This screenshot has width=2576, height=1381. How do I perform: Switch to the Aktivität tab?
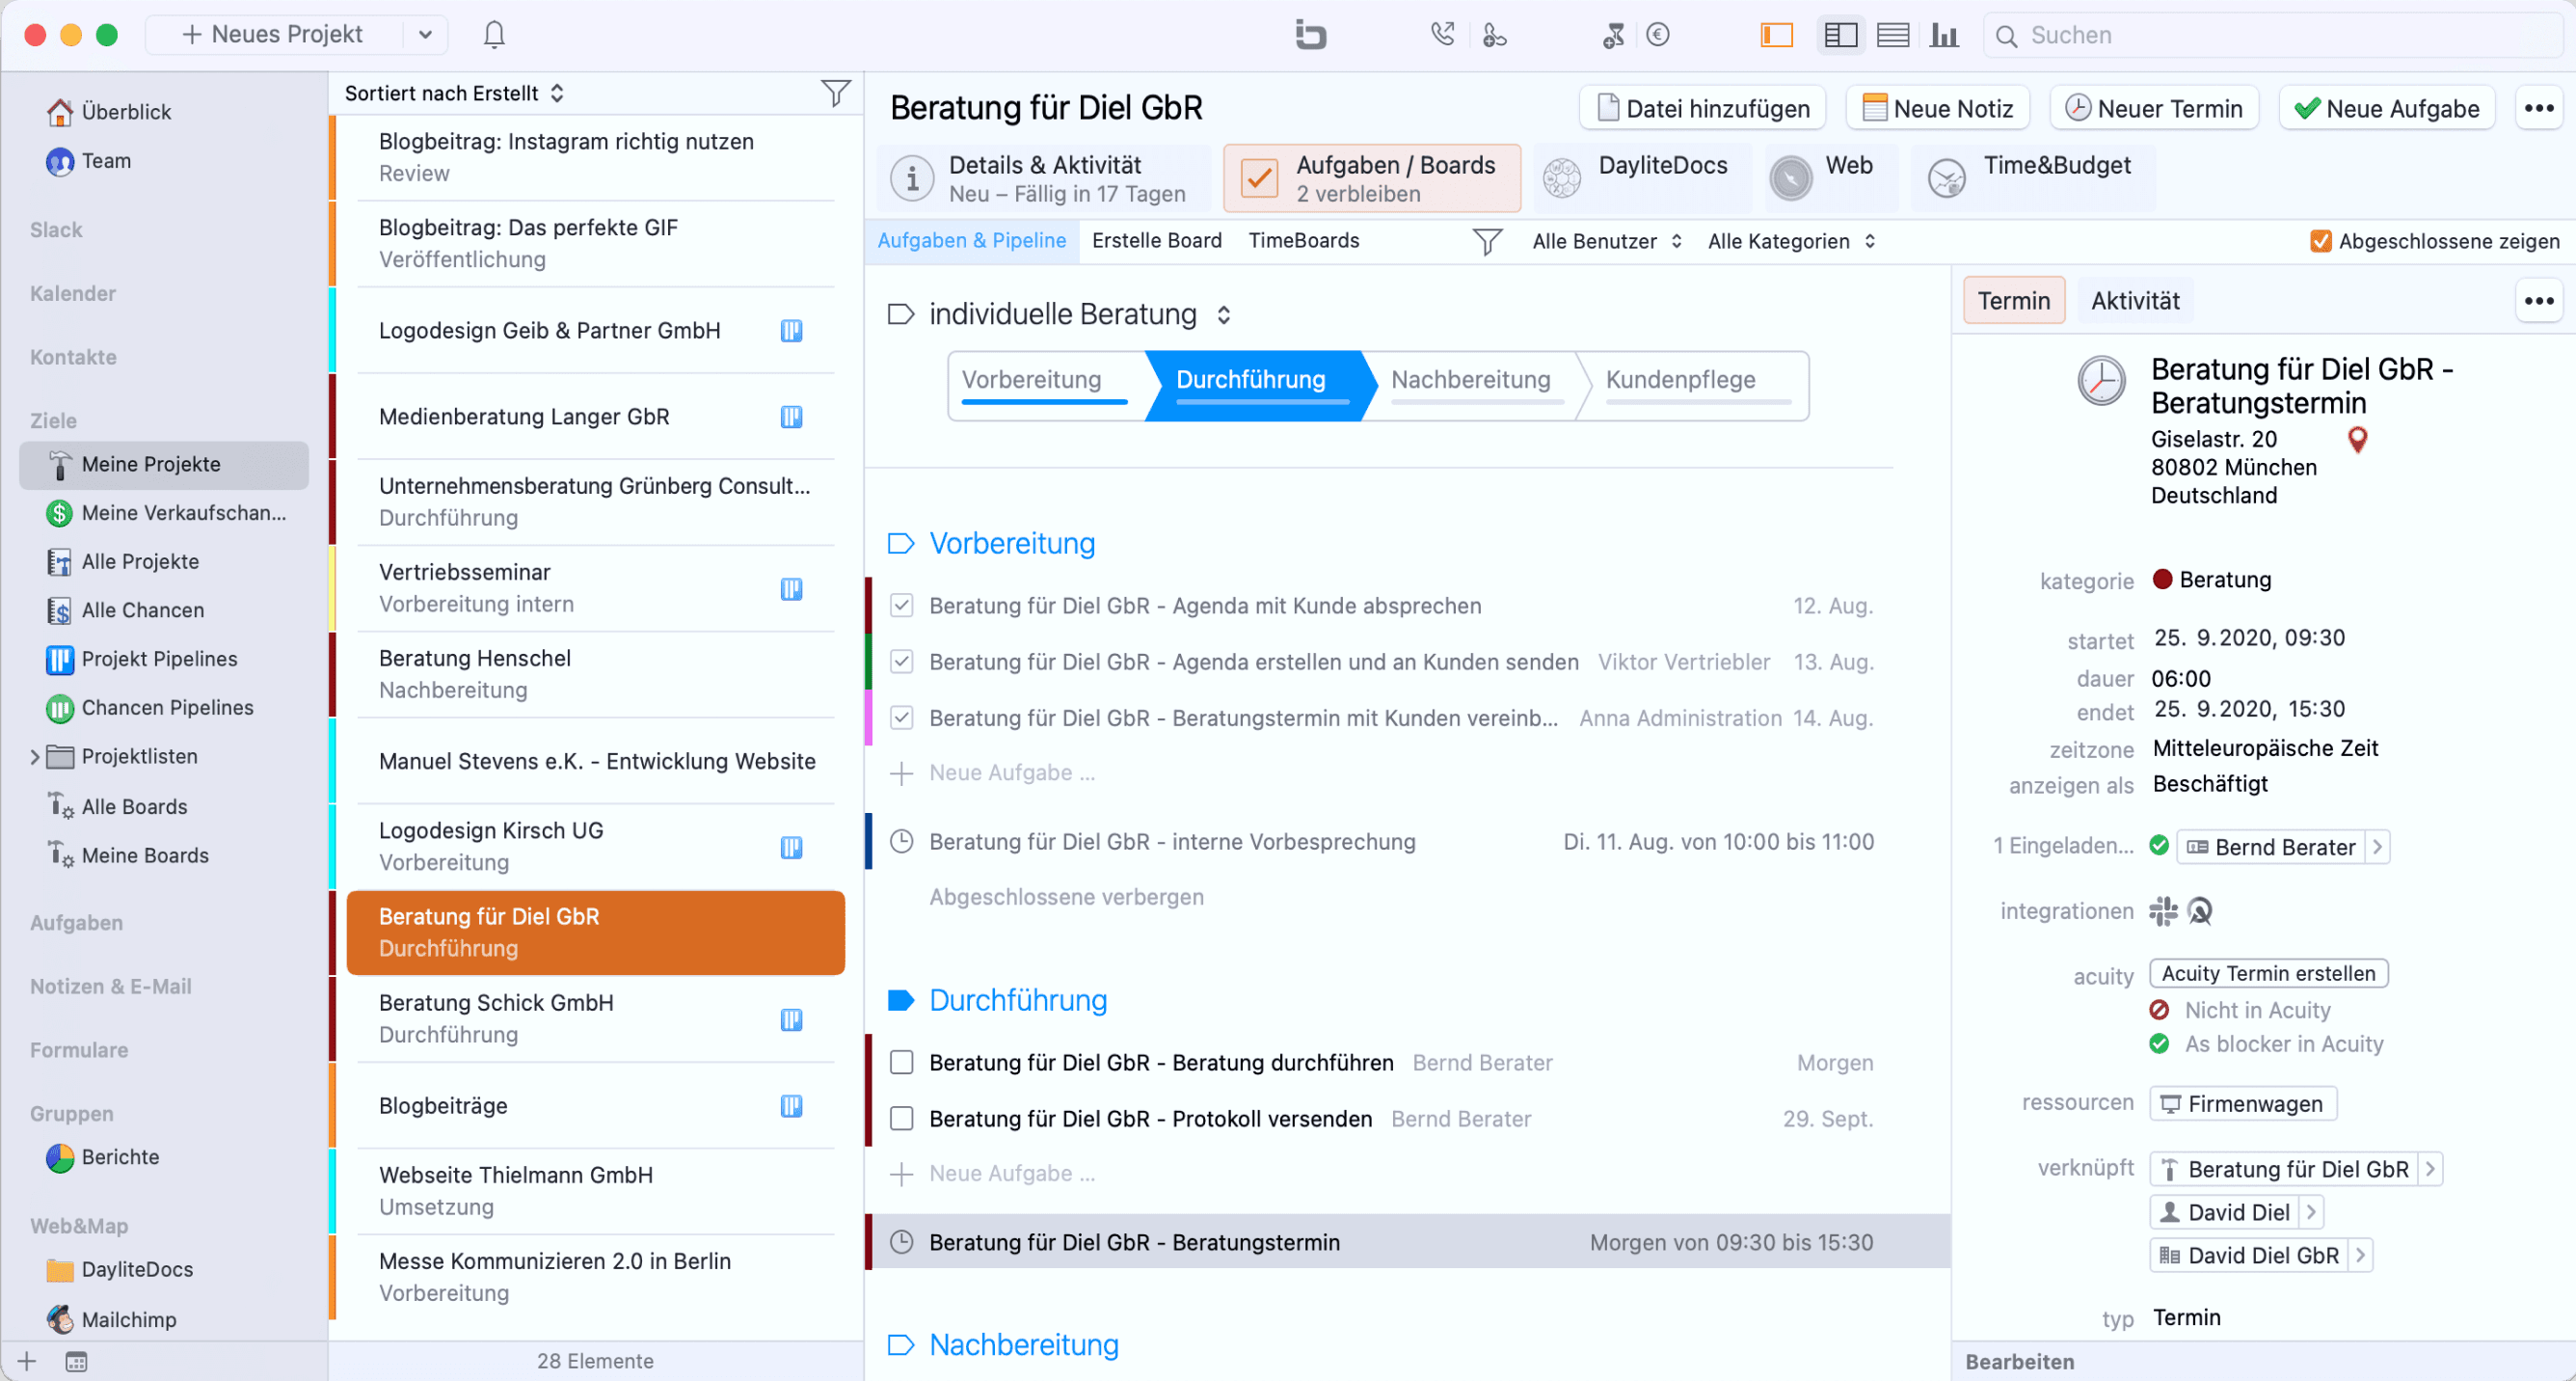pyautogui.click(x=2134, y=301)
